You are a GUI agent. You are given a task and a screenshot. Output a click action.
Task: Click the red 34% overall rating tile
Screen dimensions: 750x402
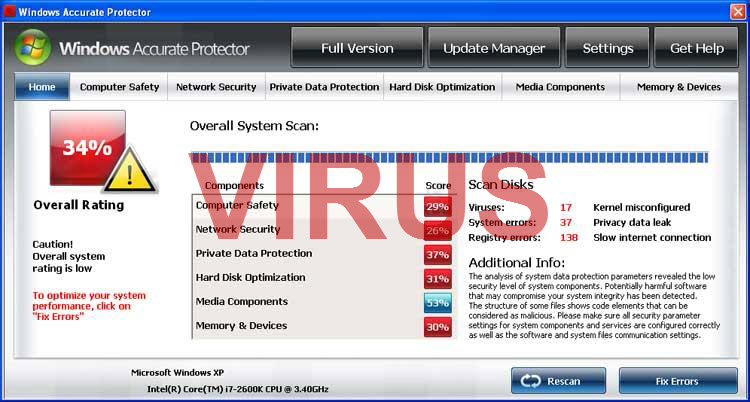click(x=88, y=148)
